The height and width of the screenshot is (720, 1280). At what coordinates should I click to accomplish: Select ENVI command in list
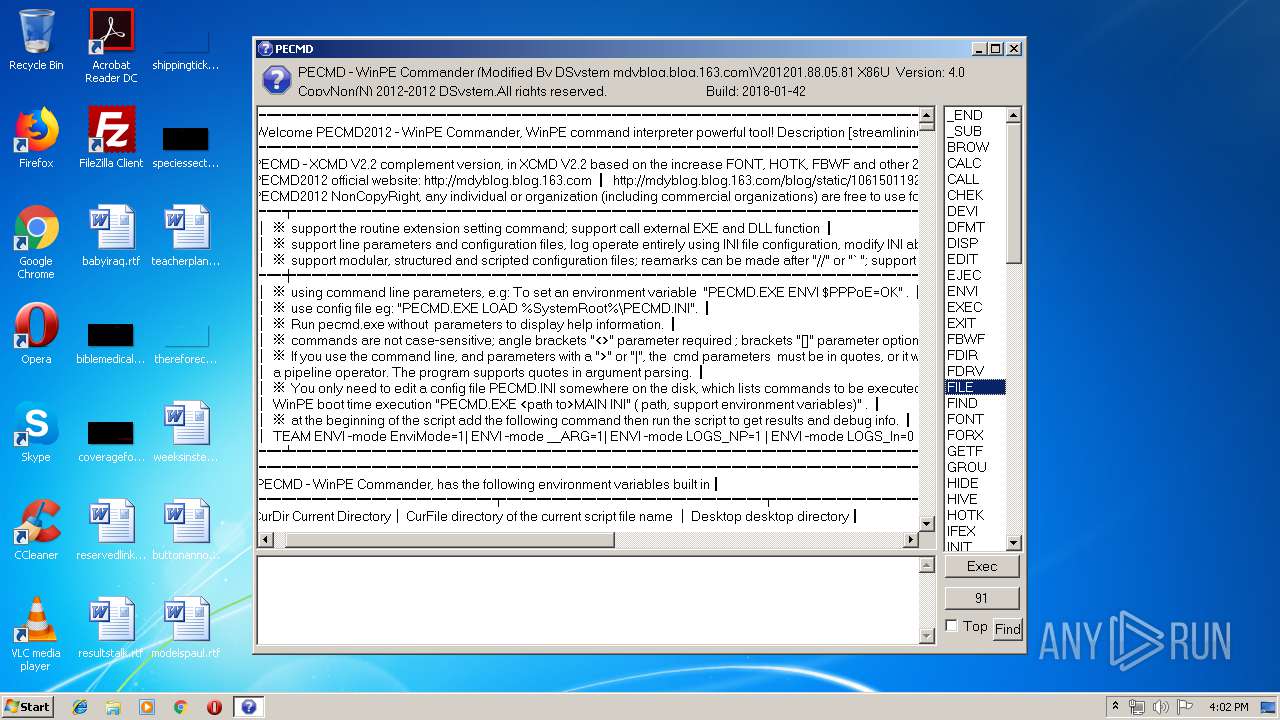point(975,291)
